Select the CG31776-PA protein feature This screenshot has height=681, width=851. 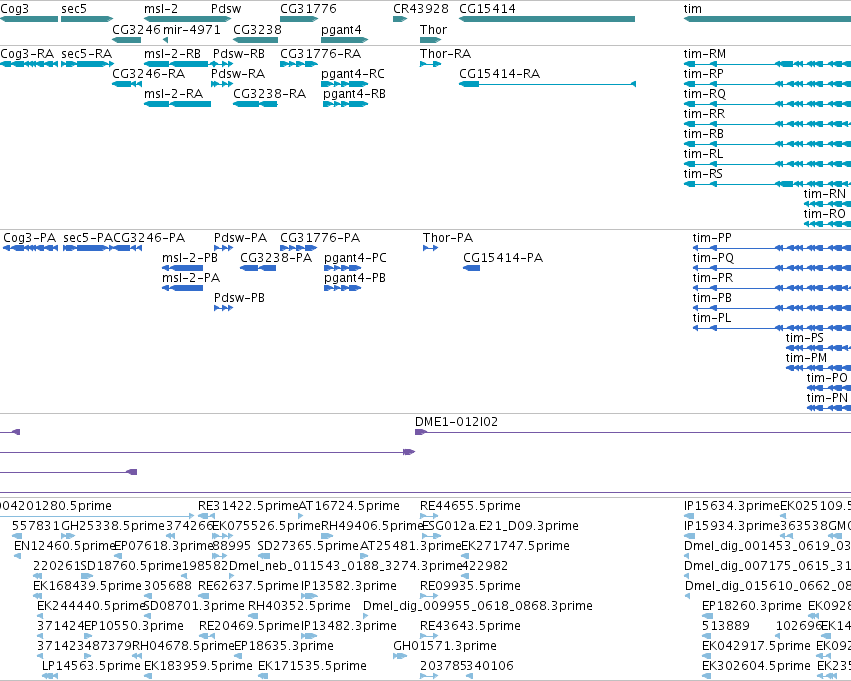(x=299, y=248)
